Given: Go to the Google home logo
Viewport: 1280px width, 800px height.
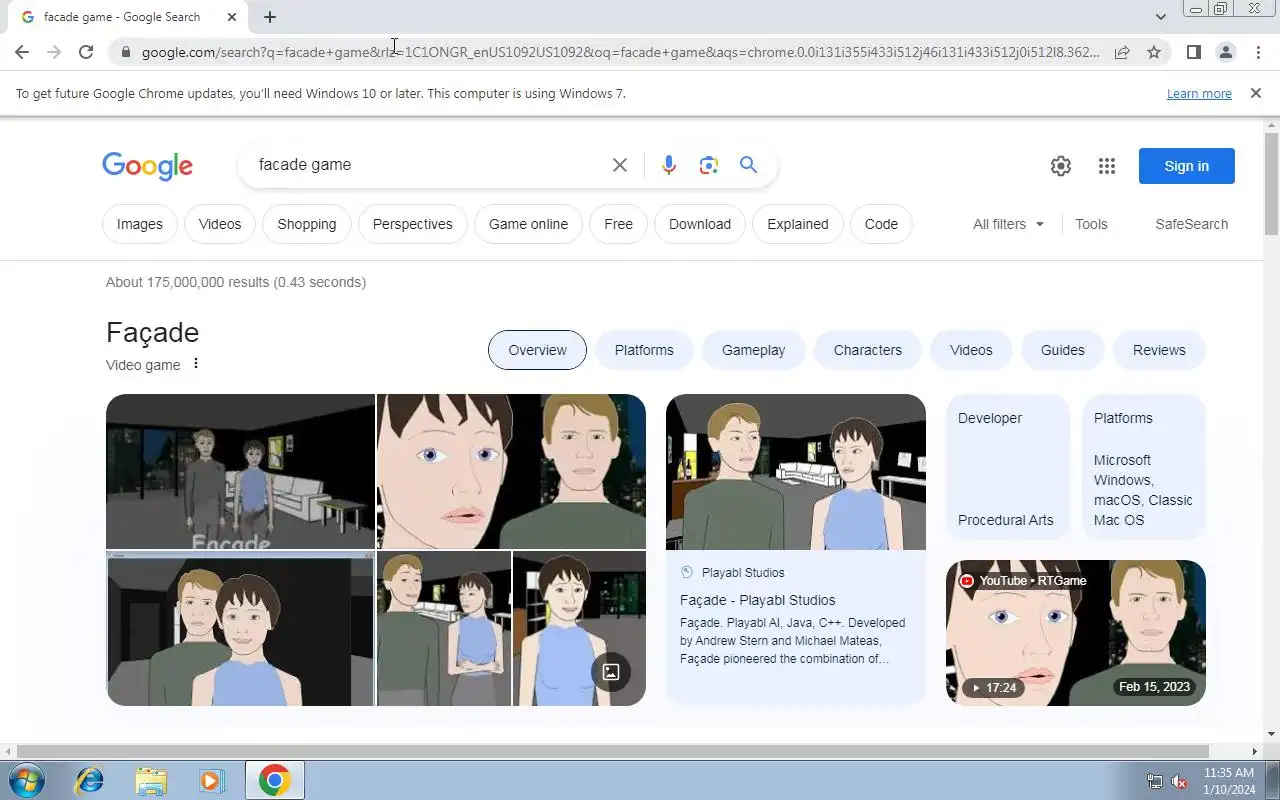Looking at the screenshot, I should tap(147, 166).
